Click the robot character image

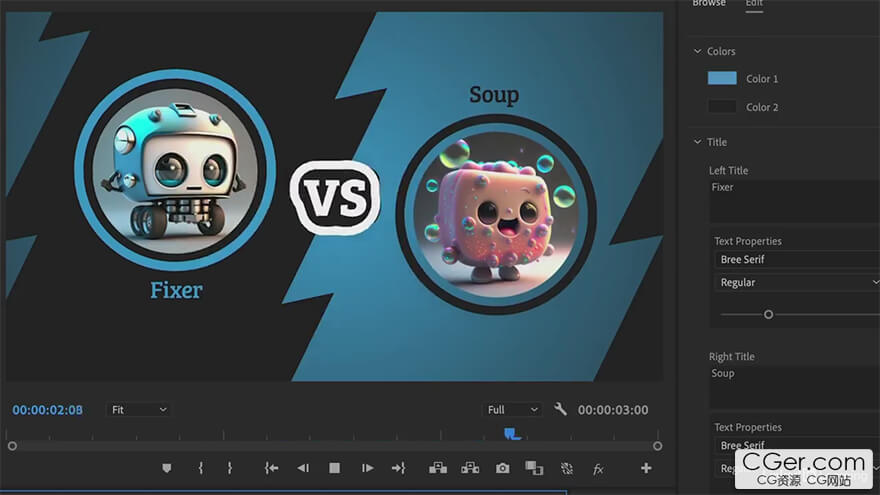pyautogui.click(x=175, y=170)
